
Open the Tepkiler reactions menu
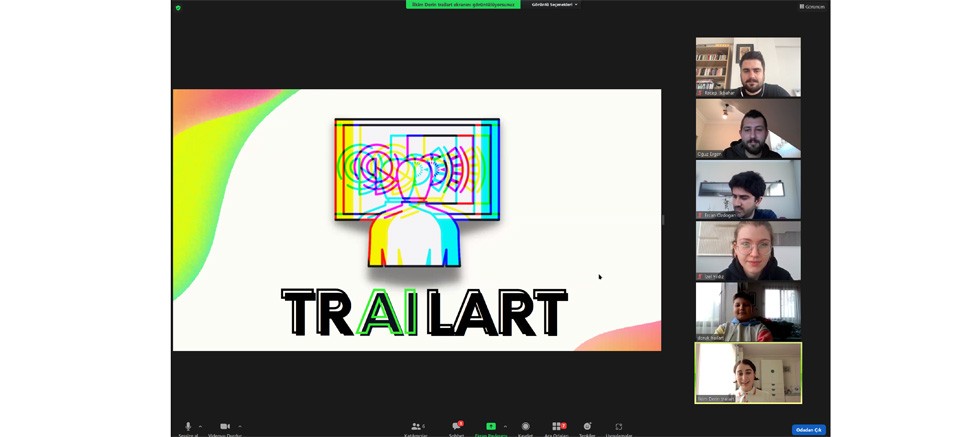[x=587, y=427]
